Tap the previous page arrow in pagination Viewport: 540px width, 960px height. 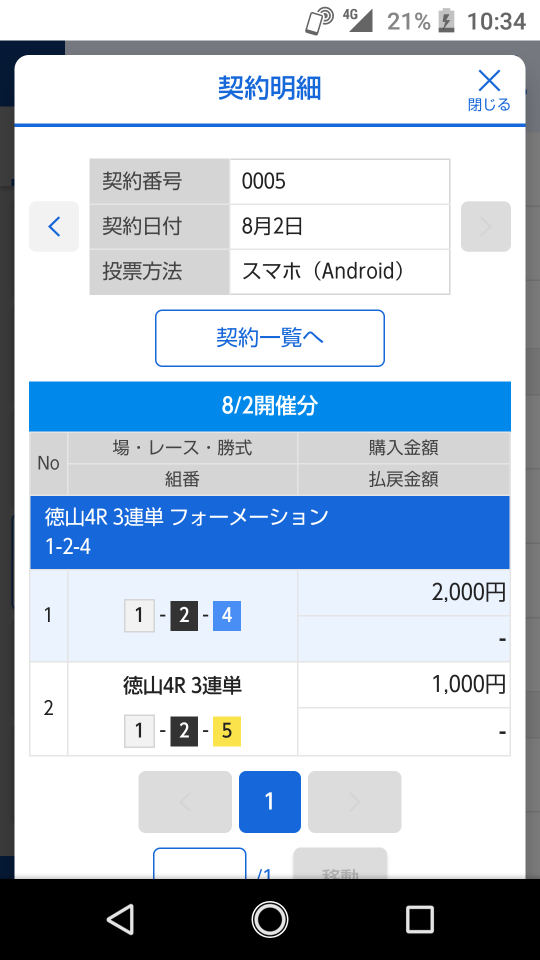pos(185,801)
